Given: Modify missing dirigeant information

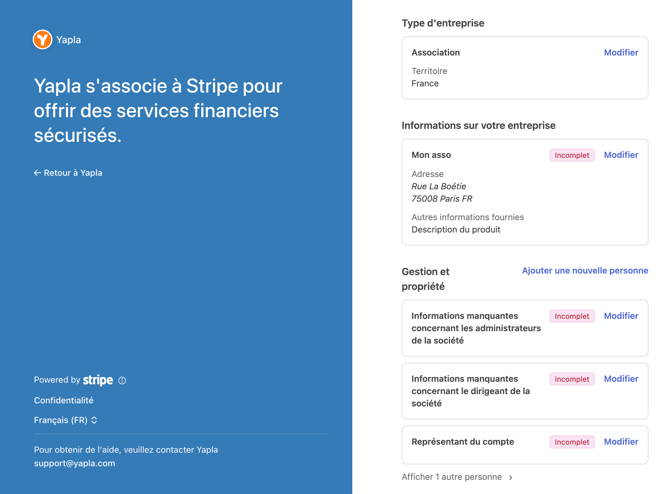Looking at the screenshot, I should (621, 379).
